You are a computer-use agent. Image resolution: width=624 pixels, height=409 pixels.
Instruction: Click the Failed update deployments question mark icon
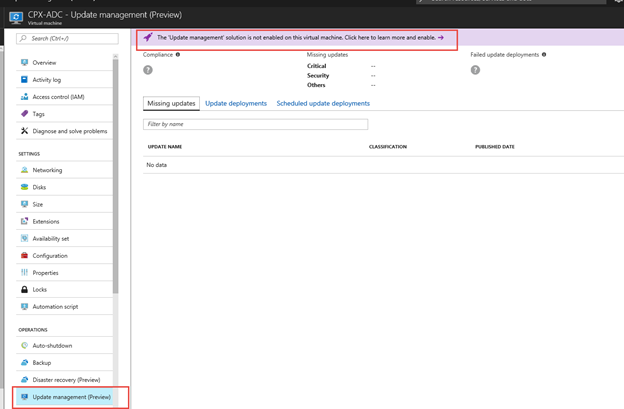click(475, 70)
